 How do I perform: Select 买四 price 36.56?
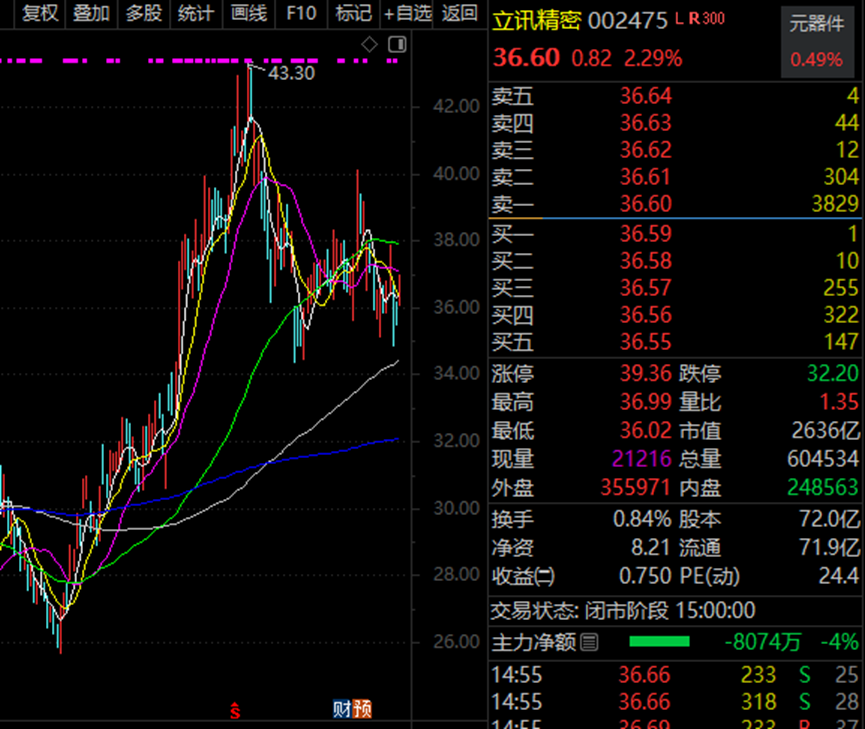pyautogui.click(x=645, y=315)
